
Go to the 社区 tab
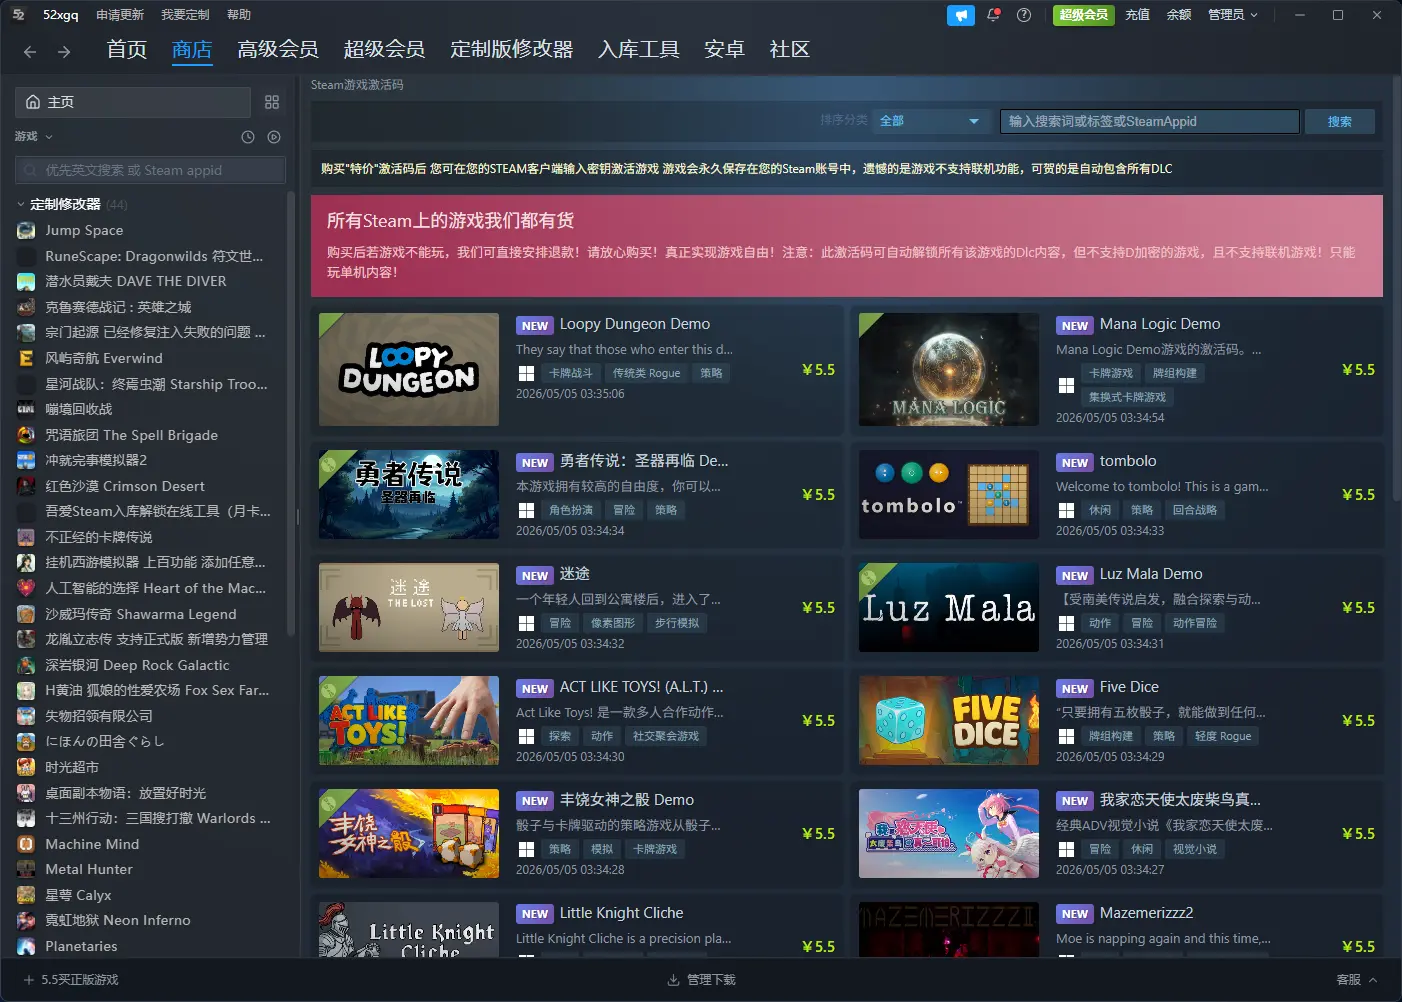pos(789,50)
